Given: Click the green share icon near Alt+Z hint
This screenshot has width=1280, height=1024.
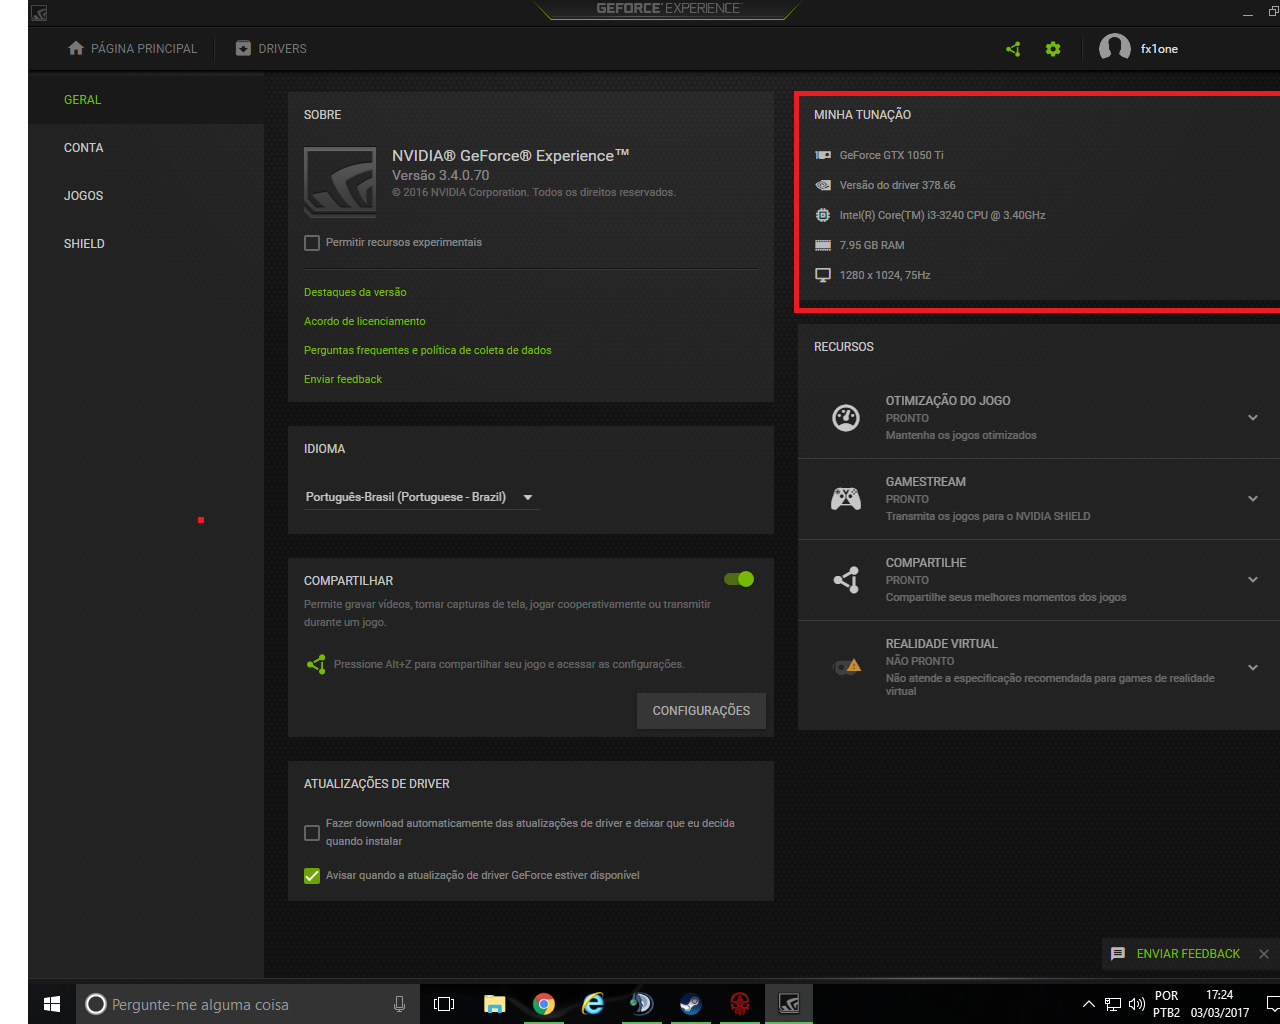Looking at the screenshot, I should point(316,664).
